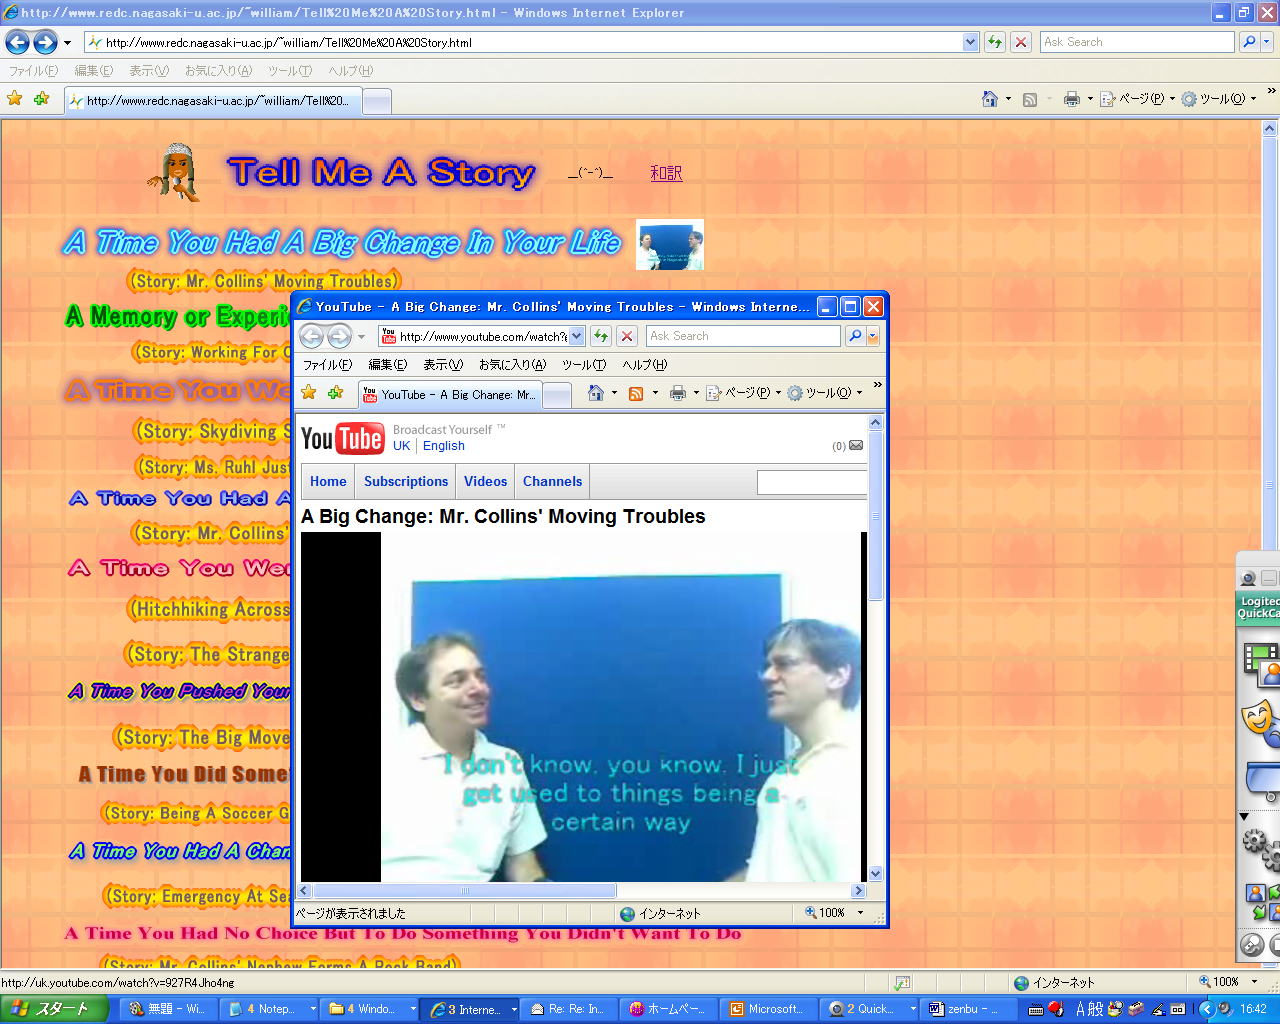The width and height of the screenshot is (1280, 1024).
Task: Click the Refresh button in popup YouTube window
Action: click(x=601, y=336)
